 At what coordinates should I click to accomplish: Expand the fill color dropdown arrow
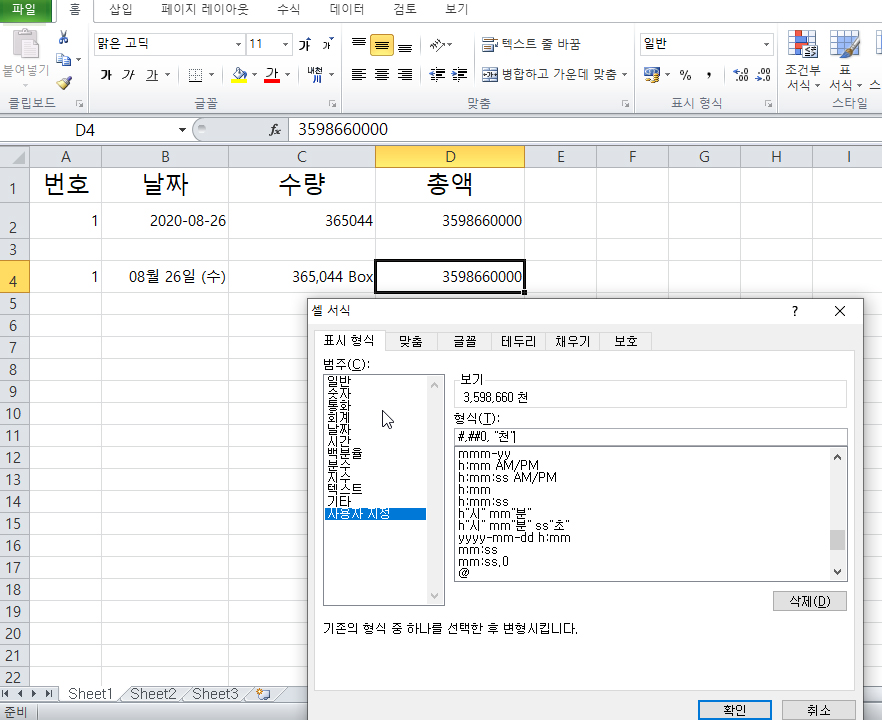tap(254, 74)
